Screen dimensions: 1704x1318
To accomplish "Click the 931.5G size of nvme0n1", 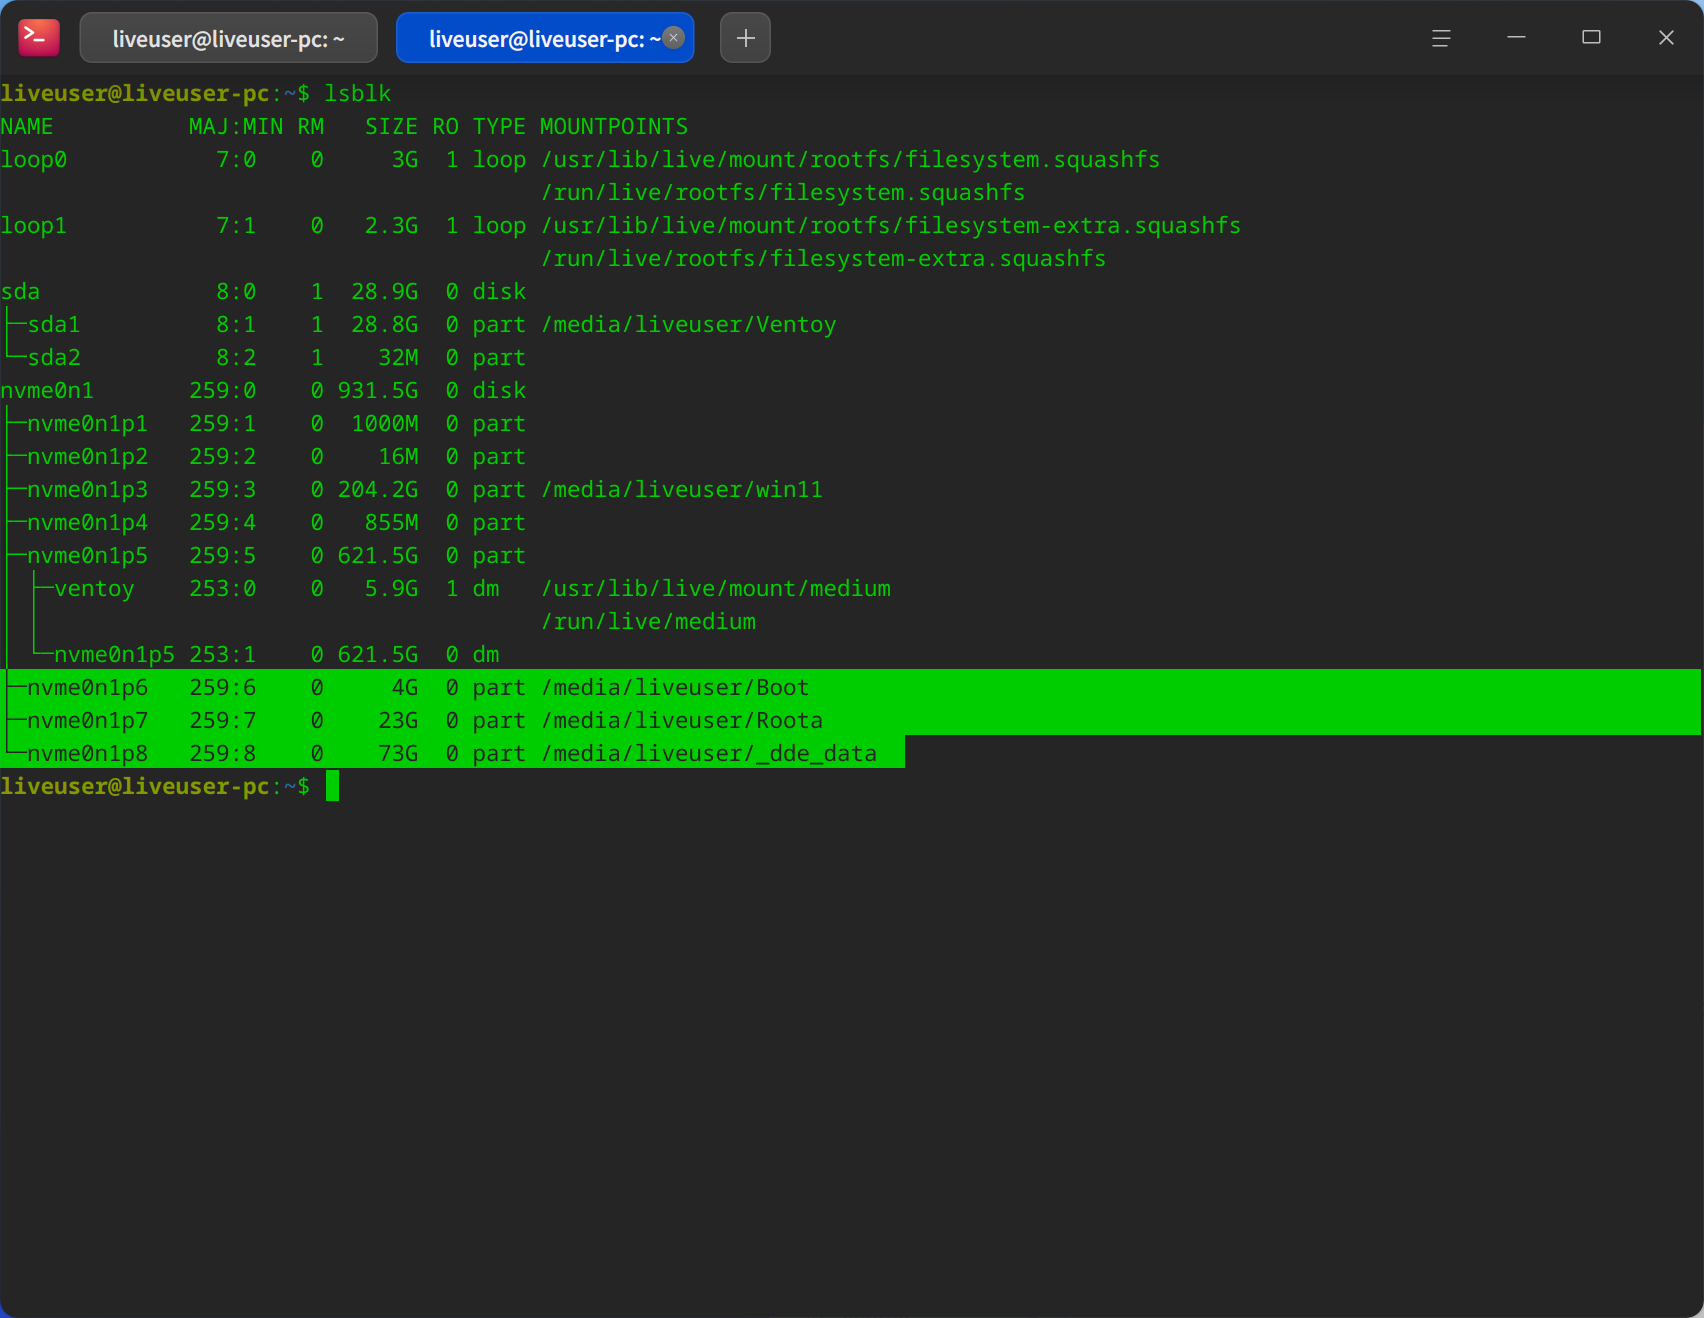I will coord(378,391).
